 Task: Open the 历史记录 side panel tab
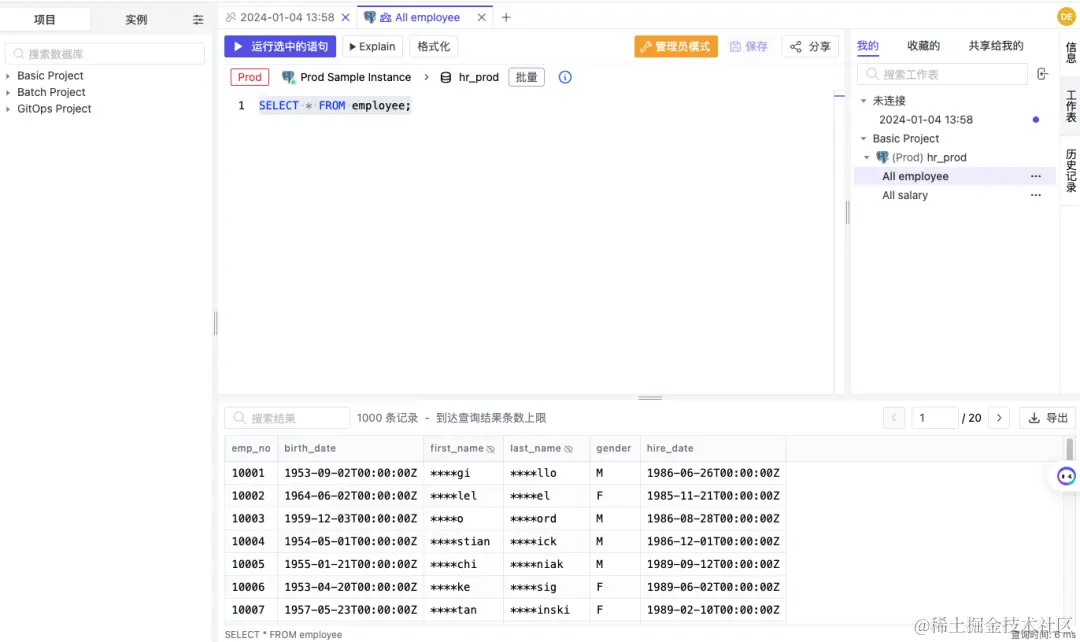pos(1070,170)
